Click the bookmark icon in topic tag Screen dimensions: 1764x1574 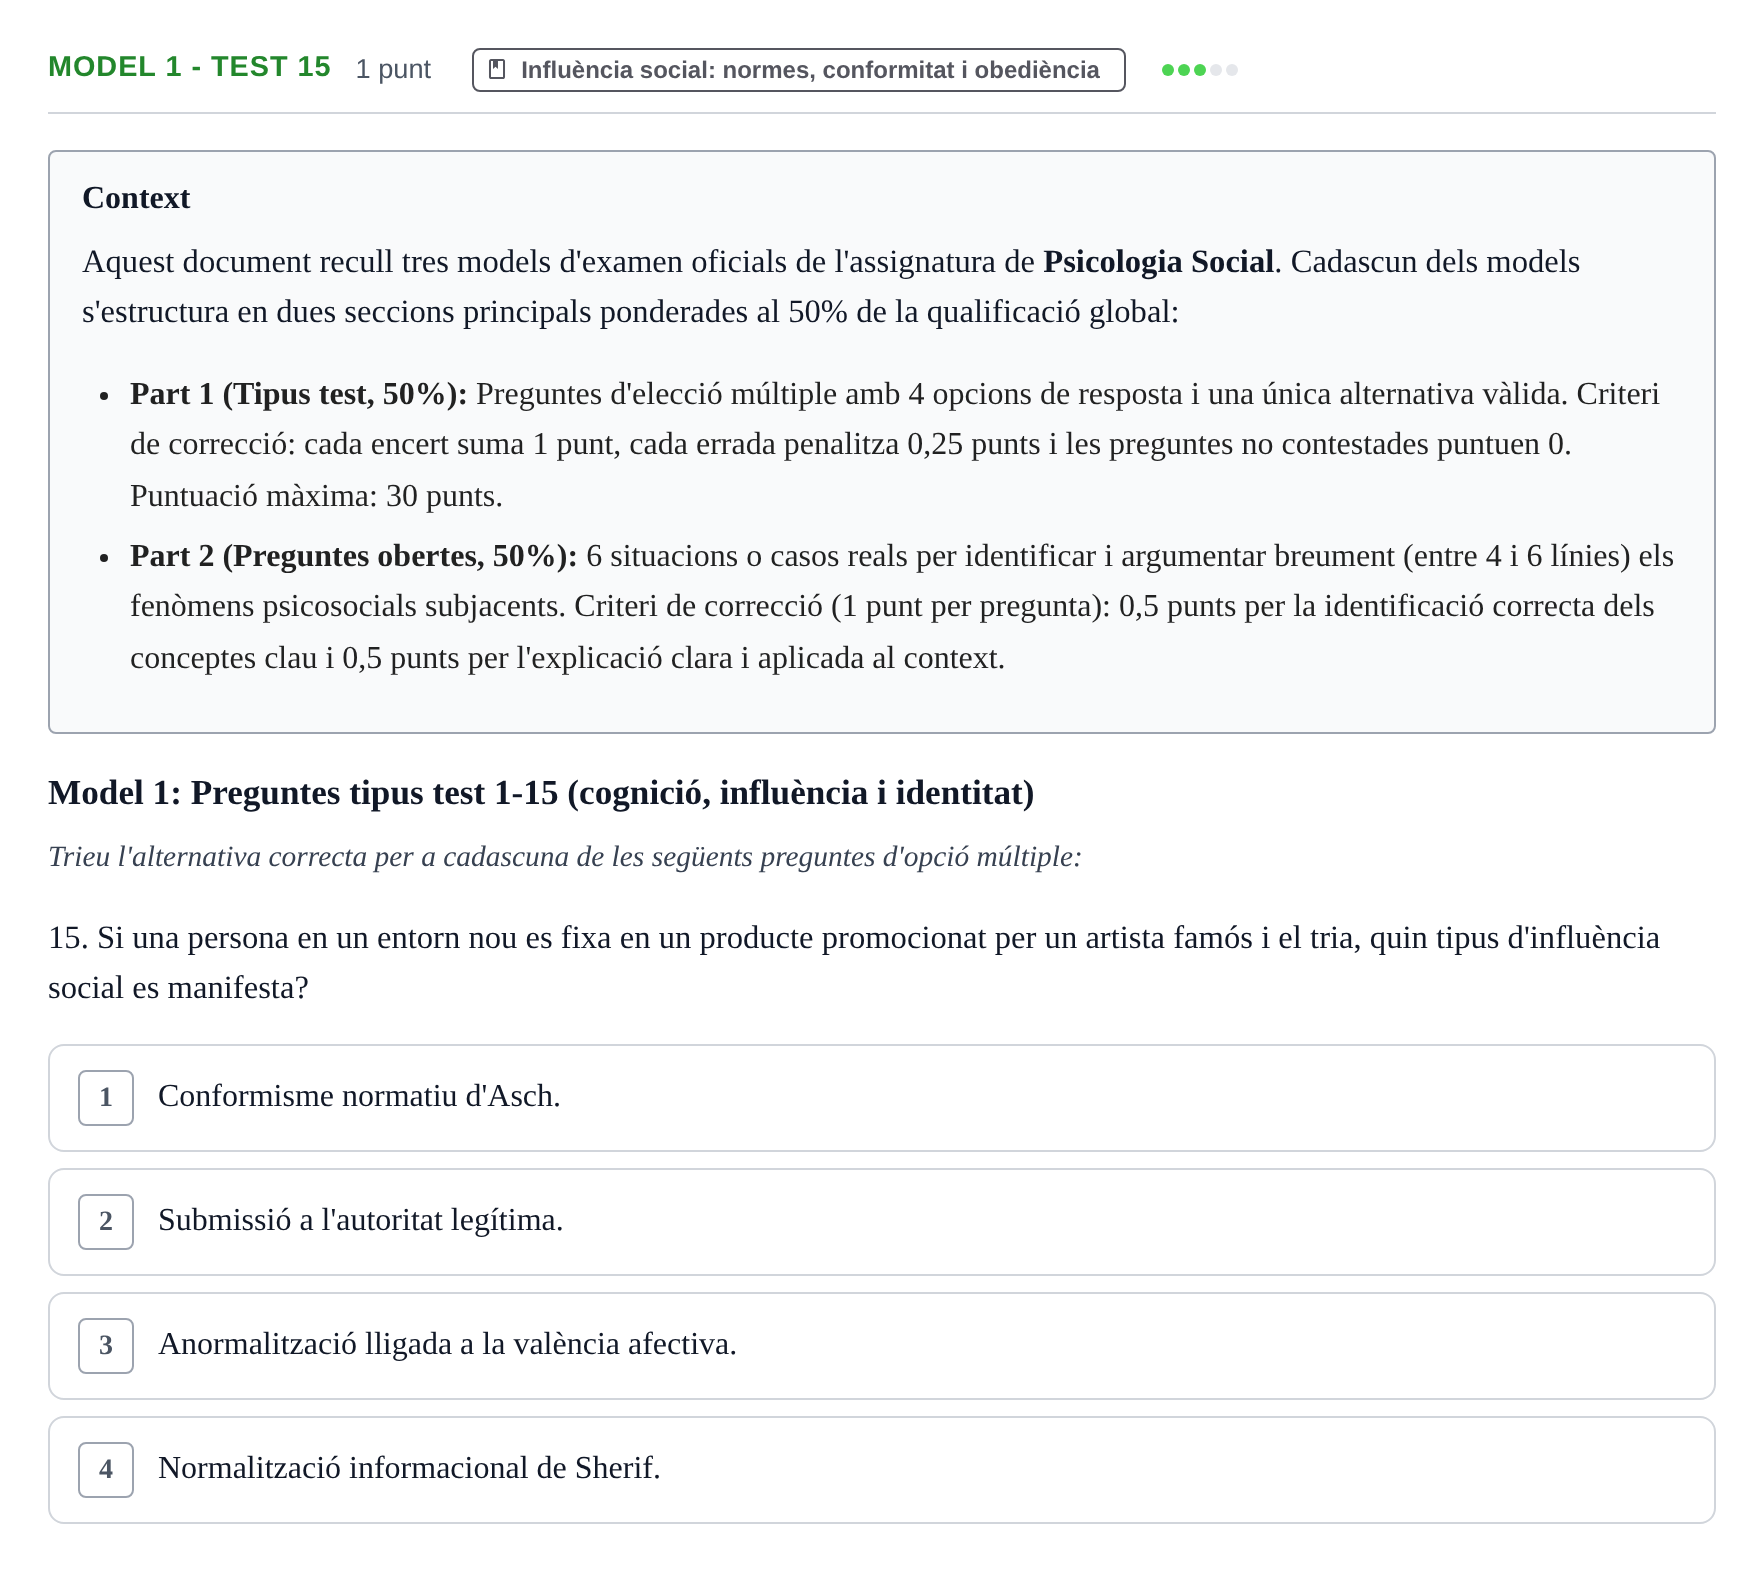[x=496, y=69]
